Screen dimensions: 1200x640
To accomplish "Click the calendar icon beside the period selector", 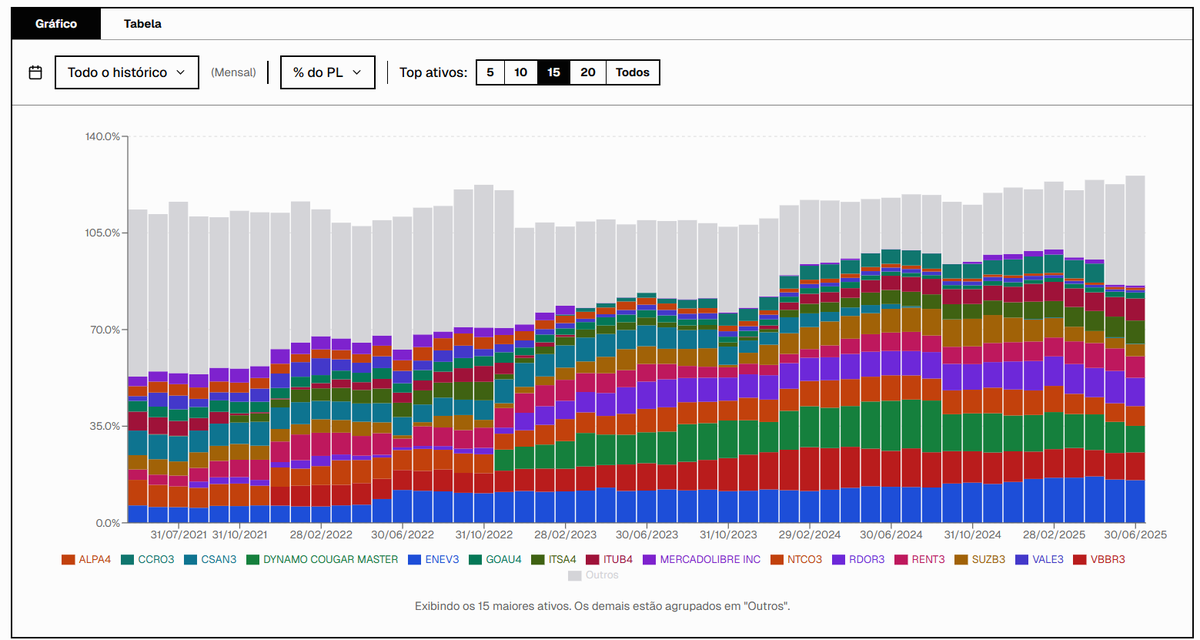I will click(35, 72).
